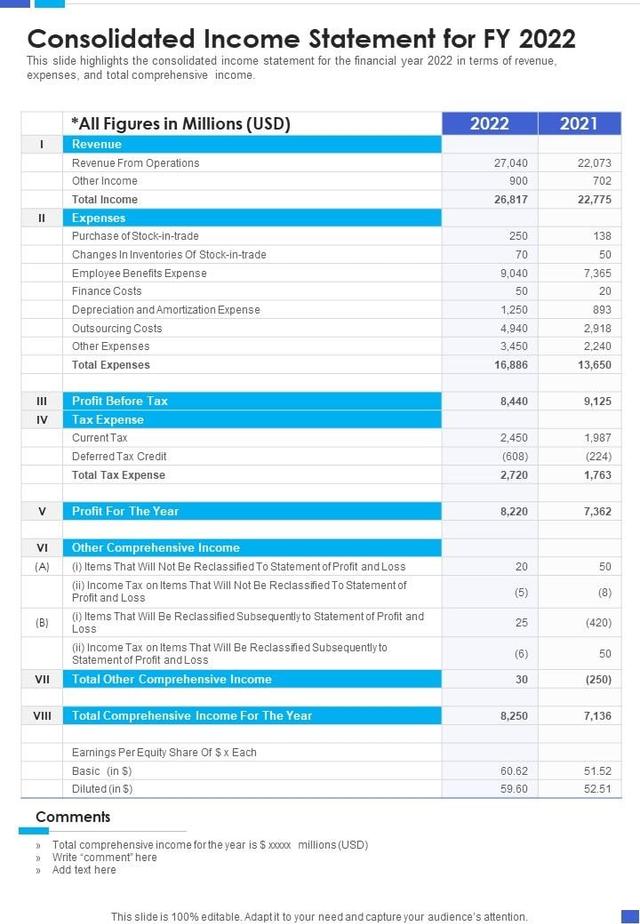Select the All Figures in Millions header
The height and width of the screenshot is (924, 640).
pos(181,123)
